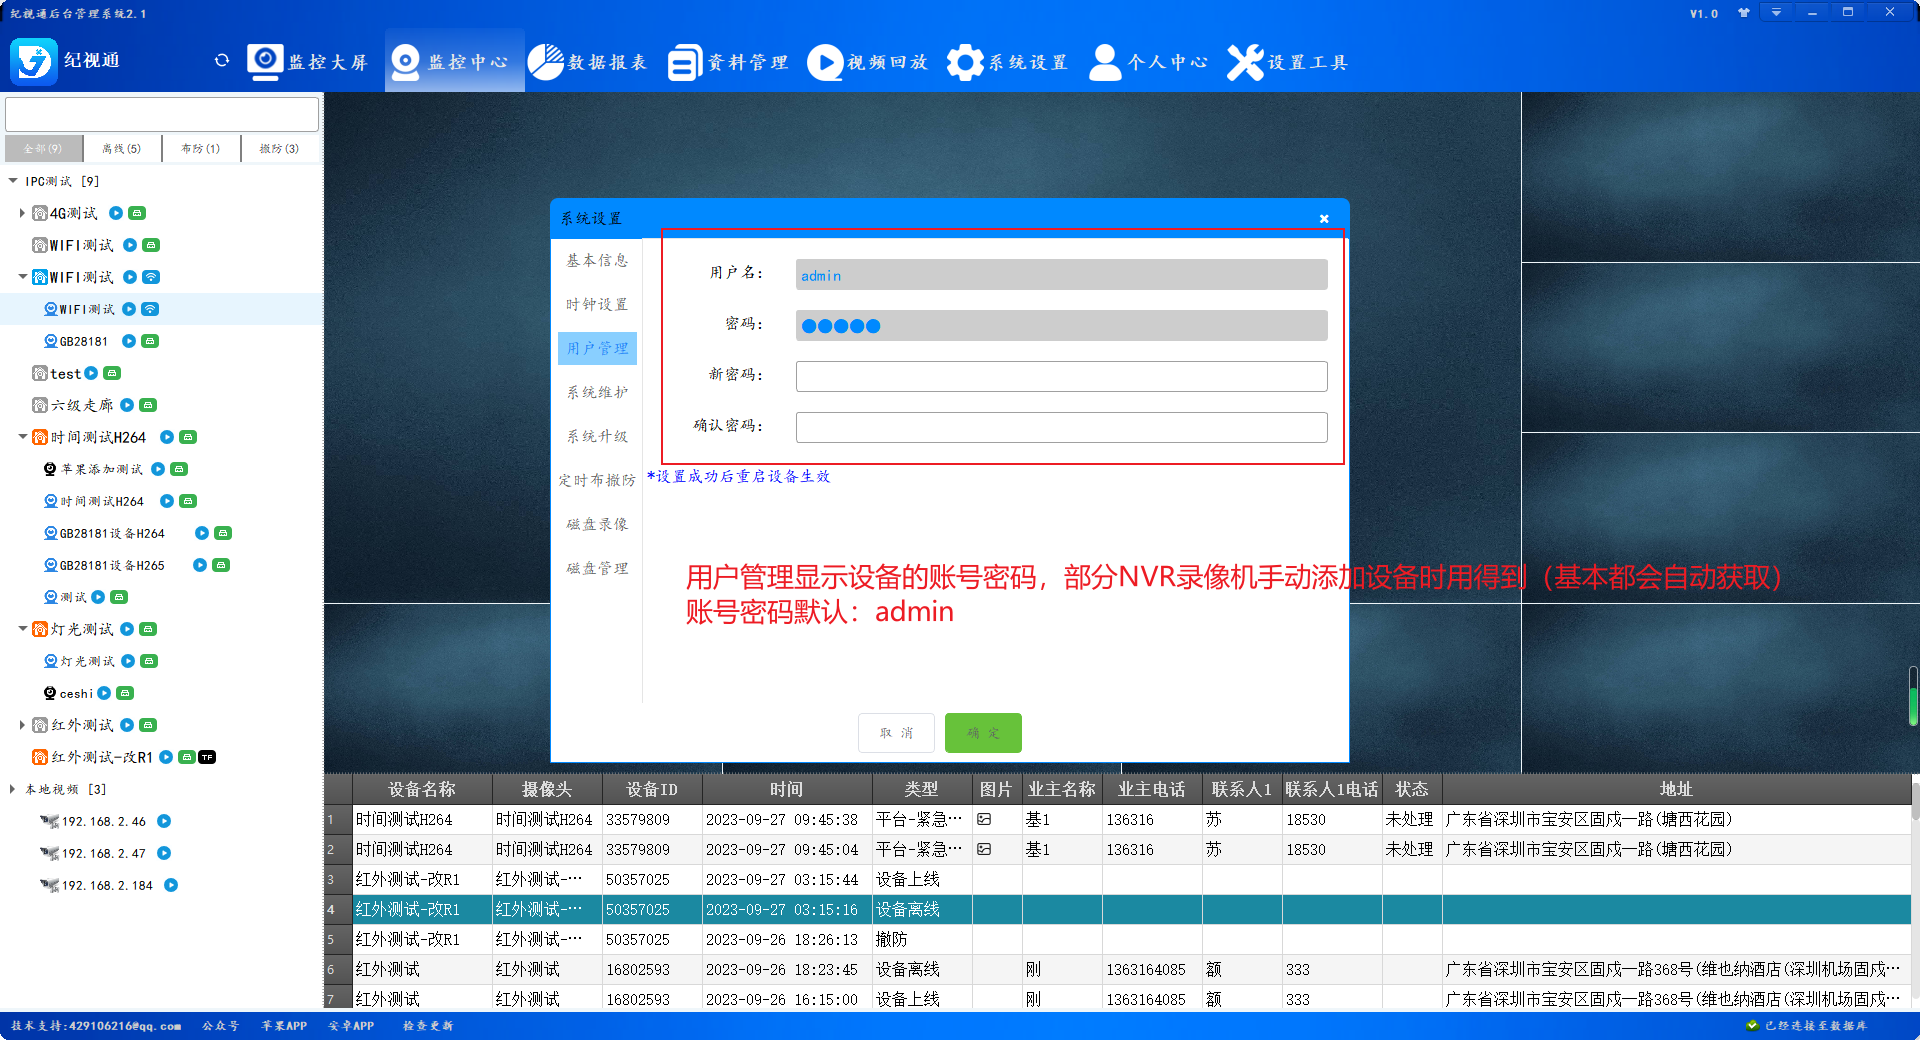Click the network icon beside GB28181设备H265

(x=221, y=565)
